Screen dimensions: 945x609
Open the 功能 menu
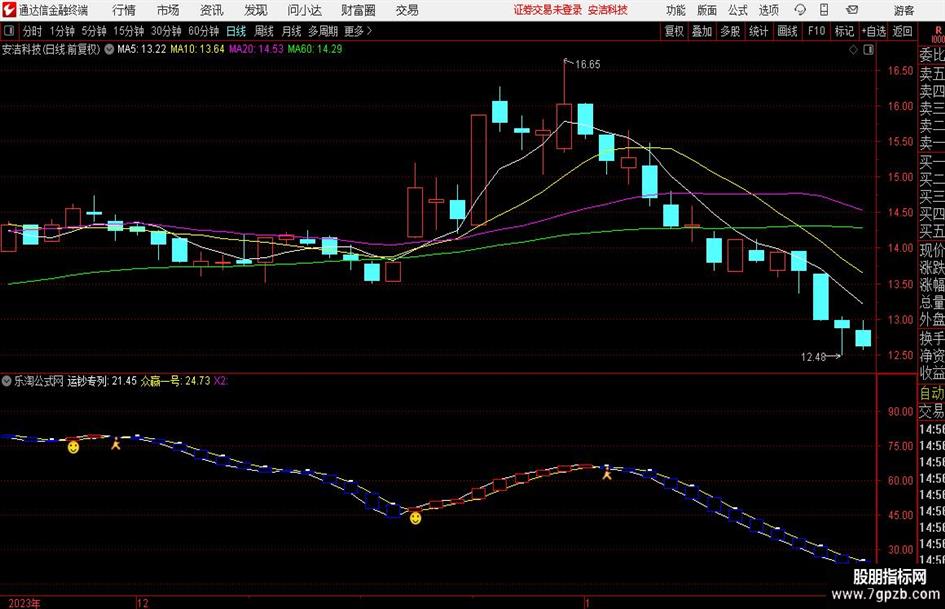[x=676, y=10]
